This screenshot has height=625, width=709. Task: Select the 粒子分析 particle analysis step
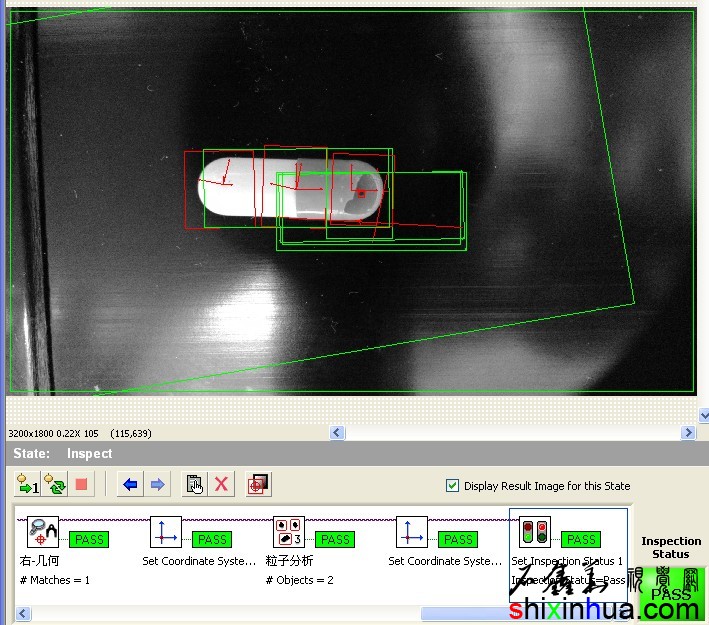(x=289, y=533)
